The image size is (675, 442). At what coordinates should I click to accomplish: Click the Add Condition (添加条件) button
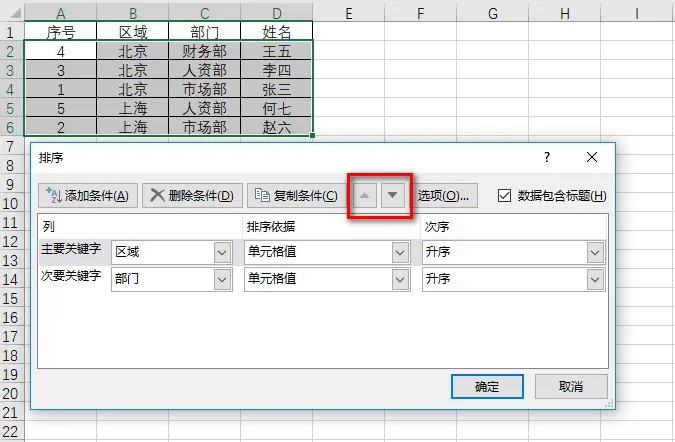88,196
